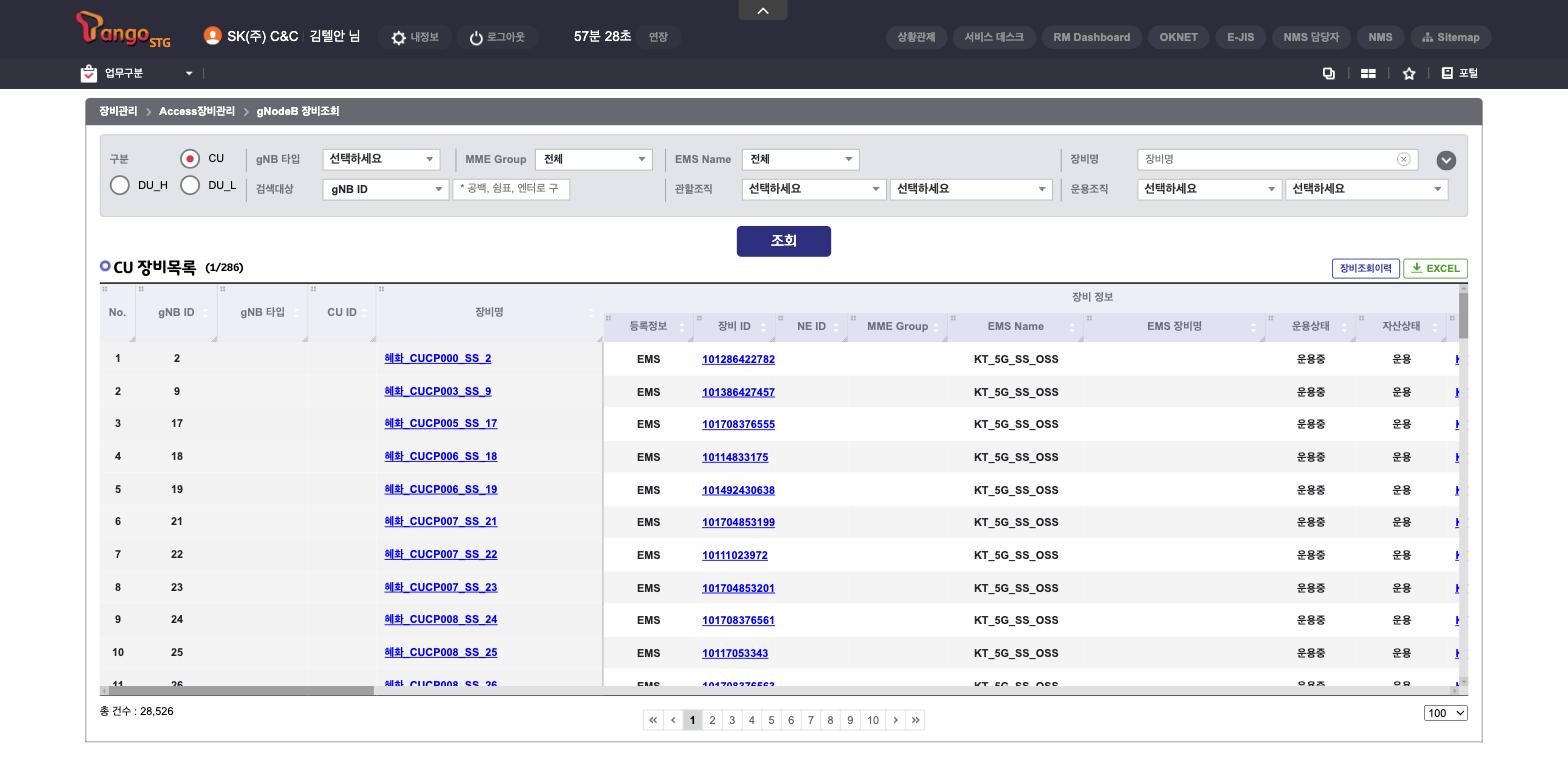Screen dimensions: 1568x772
Task: Click the Tango STG logo
Action: [123, 30]
